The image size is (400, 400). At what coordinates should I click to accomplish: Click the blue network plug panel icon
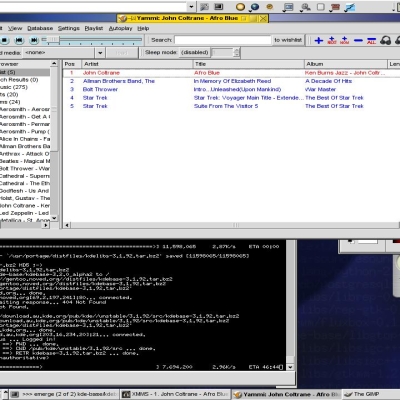click(350, 7)
